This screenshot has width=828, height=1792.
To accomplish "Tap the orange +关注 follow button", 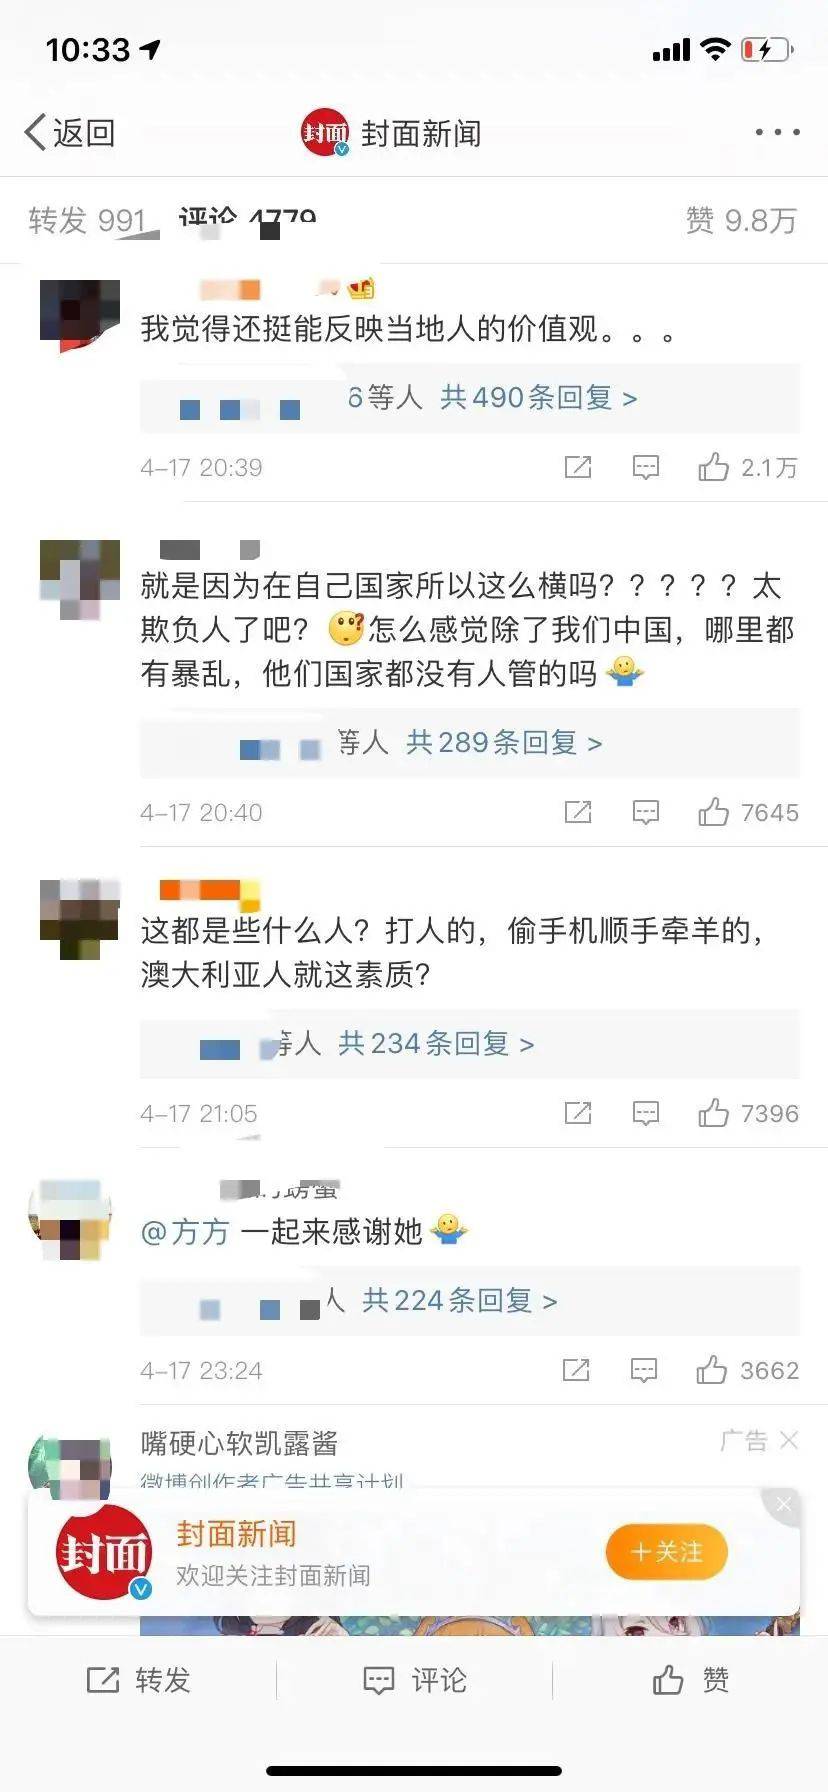I will point(666,1552).
